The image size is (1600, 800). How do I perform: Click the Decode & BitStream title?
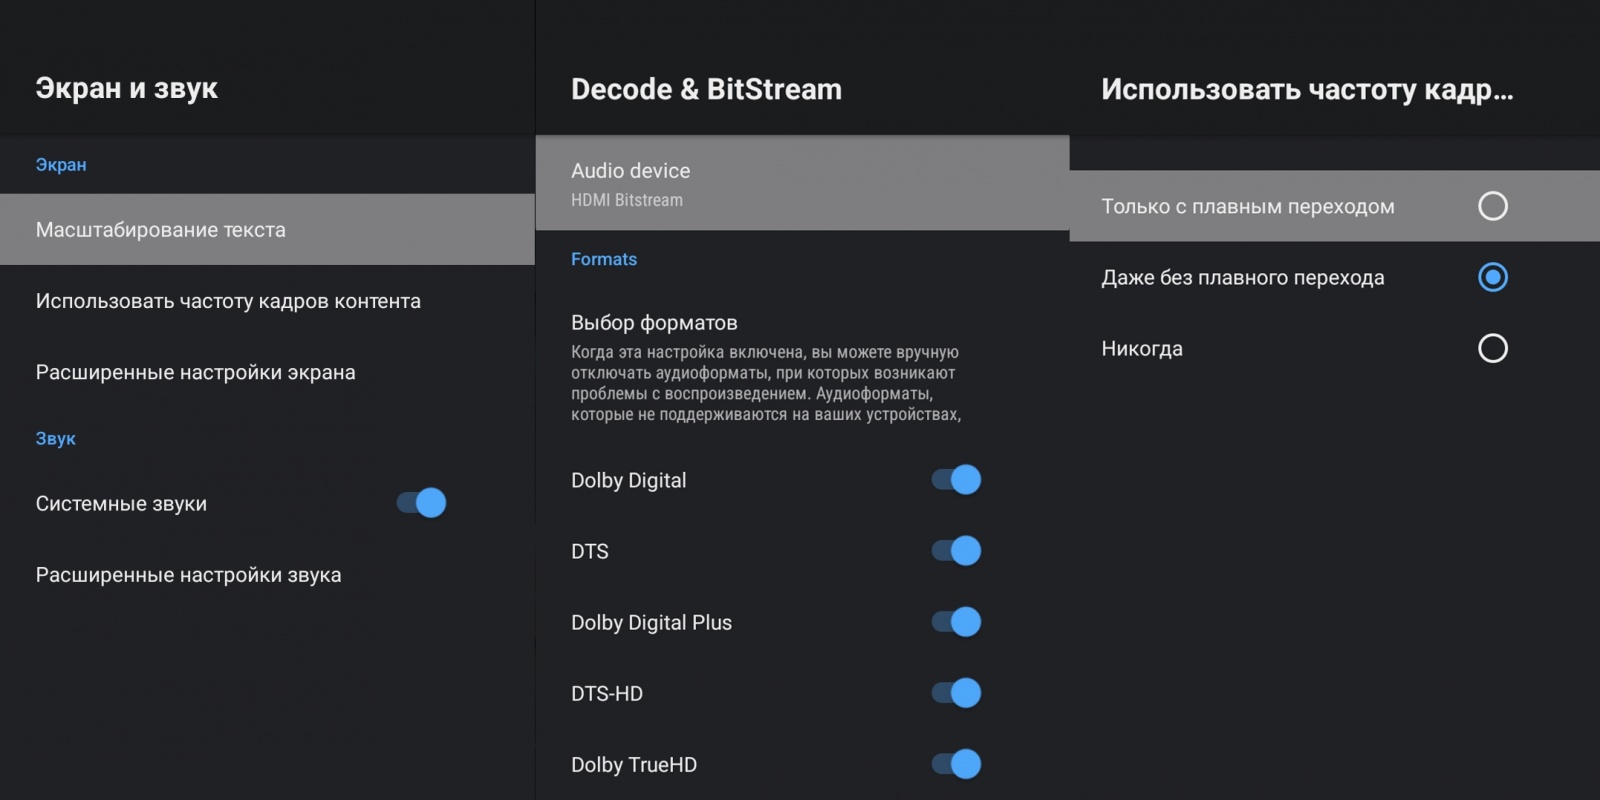pyautogui.click(x=706, y=89)
